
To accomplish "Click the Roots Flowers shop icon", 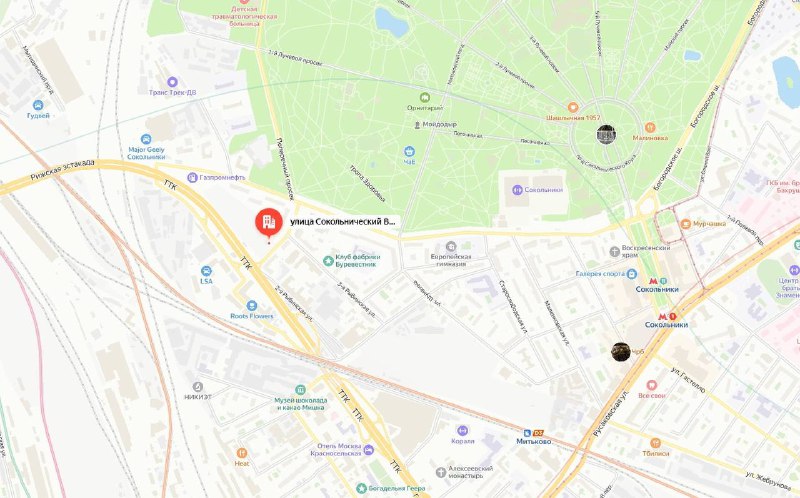I will click(x=252, y=305).
